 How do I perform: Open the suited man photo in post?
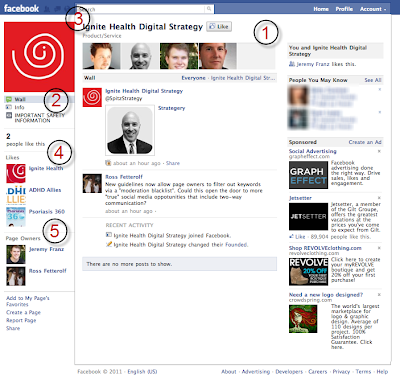(x=130, y=130)
